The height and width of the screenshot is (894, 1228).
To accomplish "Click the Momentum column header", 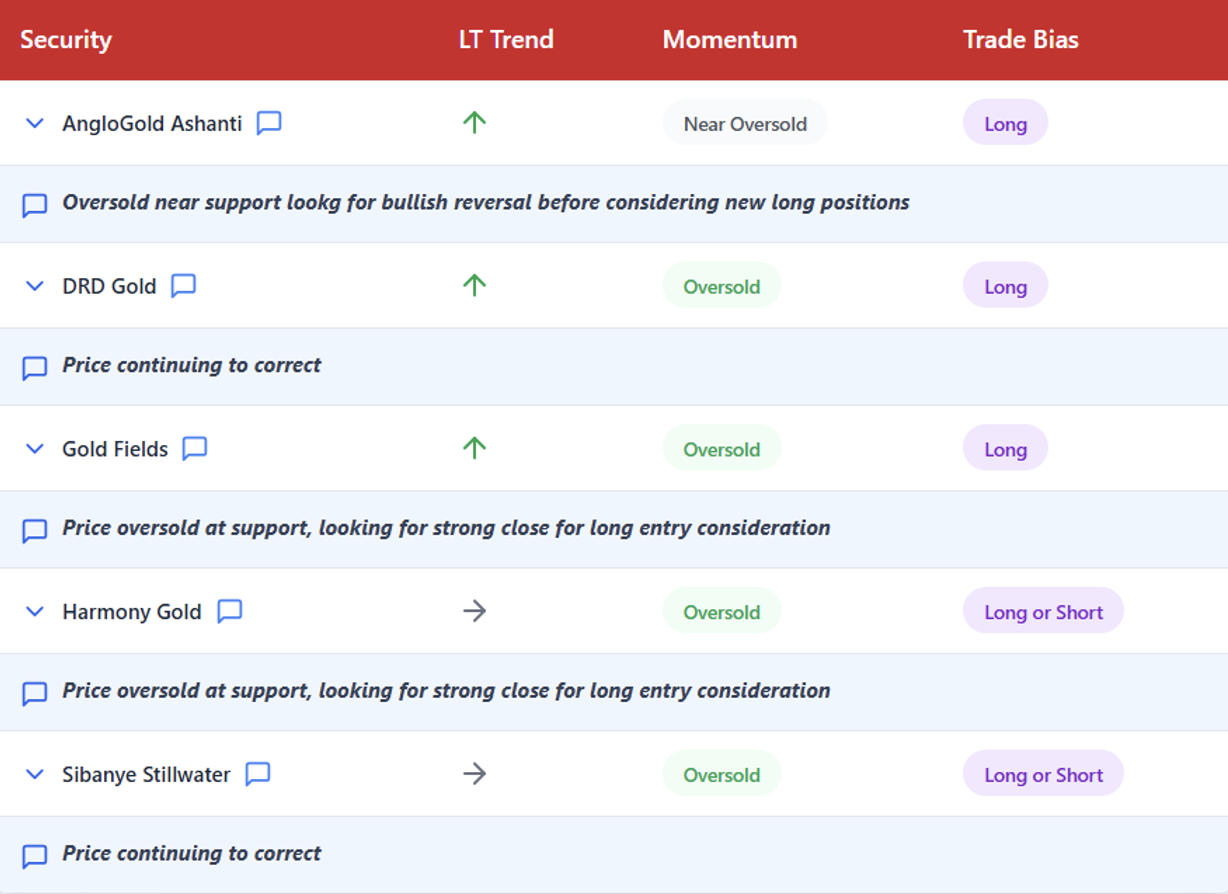I will [x=729, y=40].
